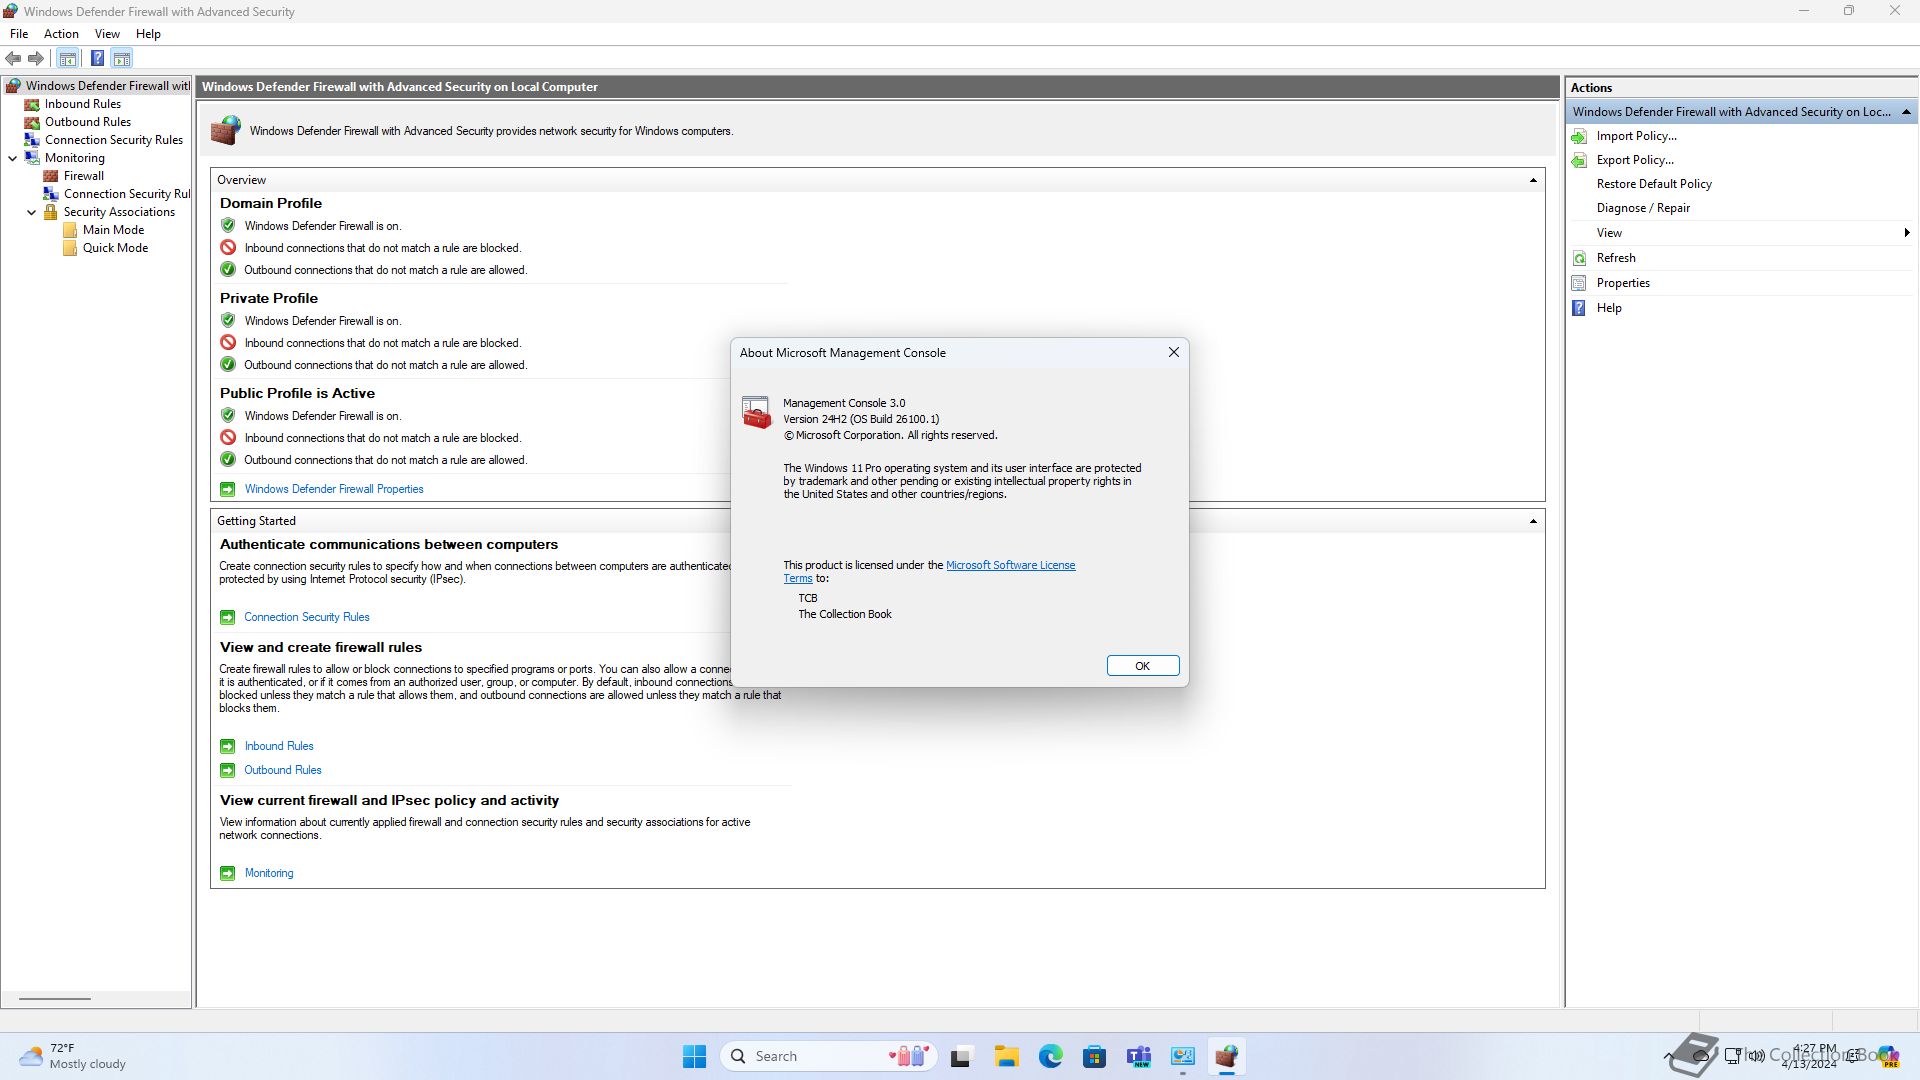Viewport: 1920px width, 1080px height.
Task: Click the firewall app taskbar icon
Action: (1226, 1056)
